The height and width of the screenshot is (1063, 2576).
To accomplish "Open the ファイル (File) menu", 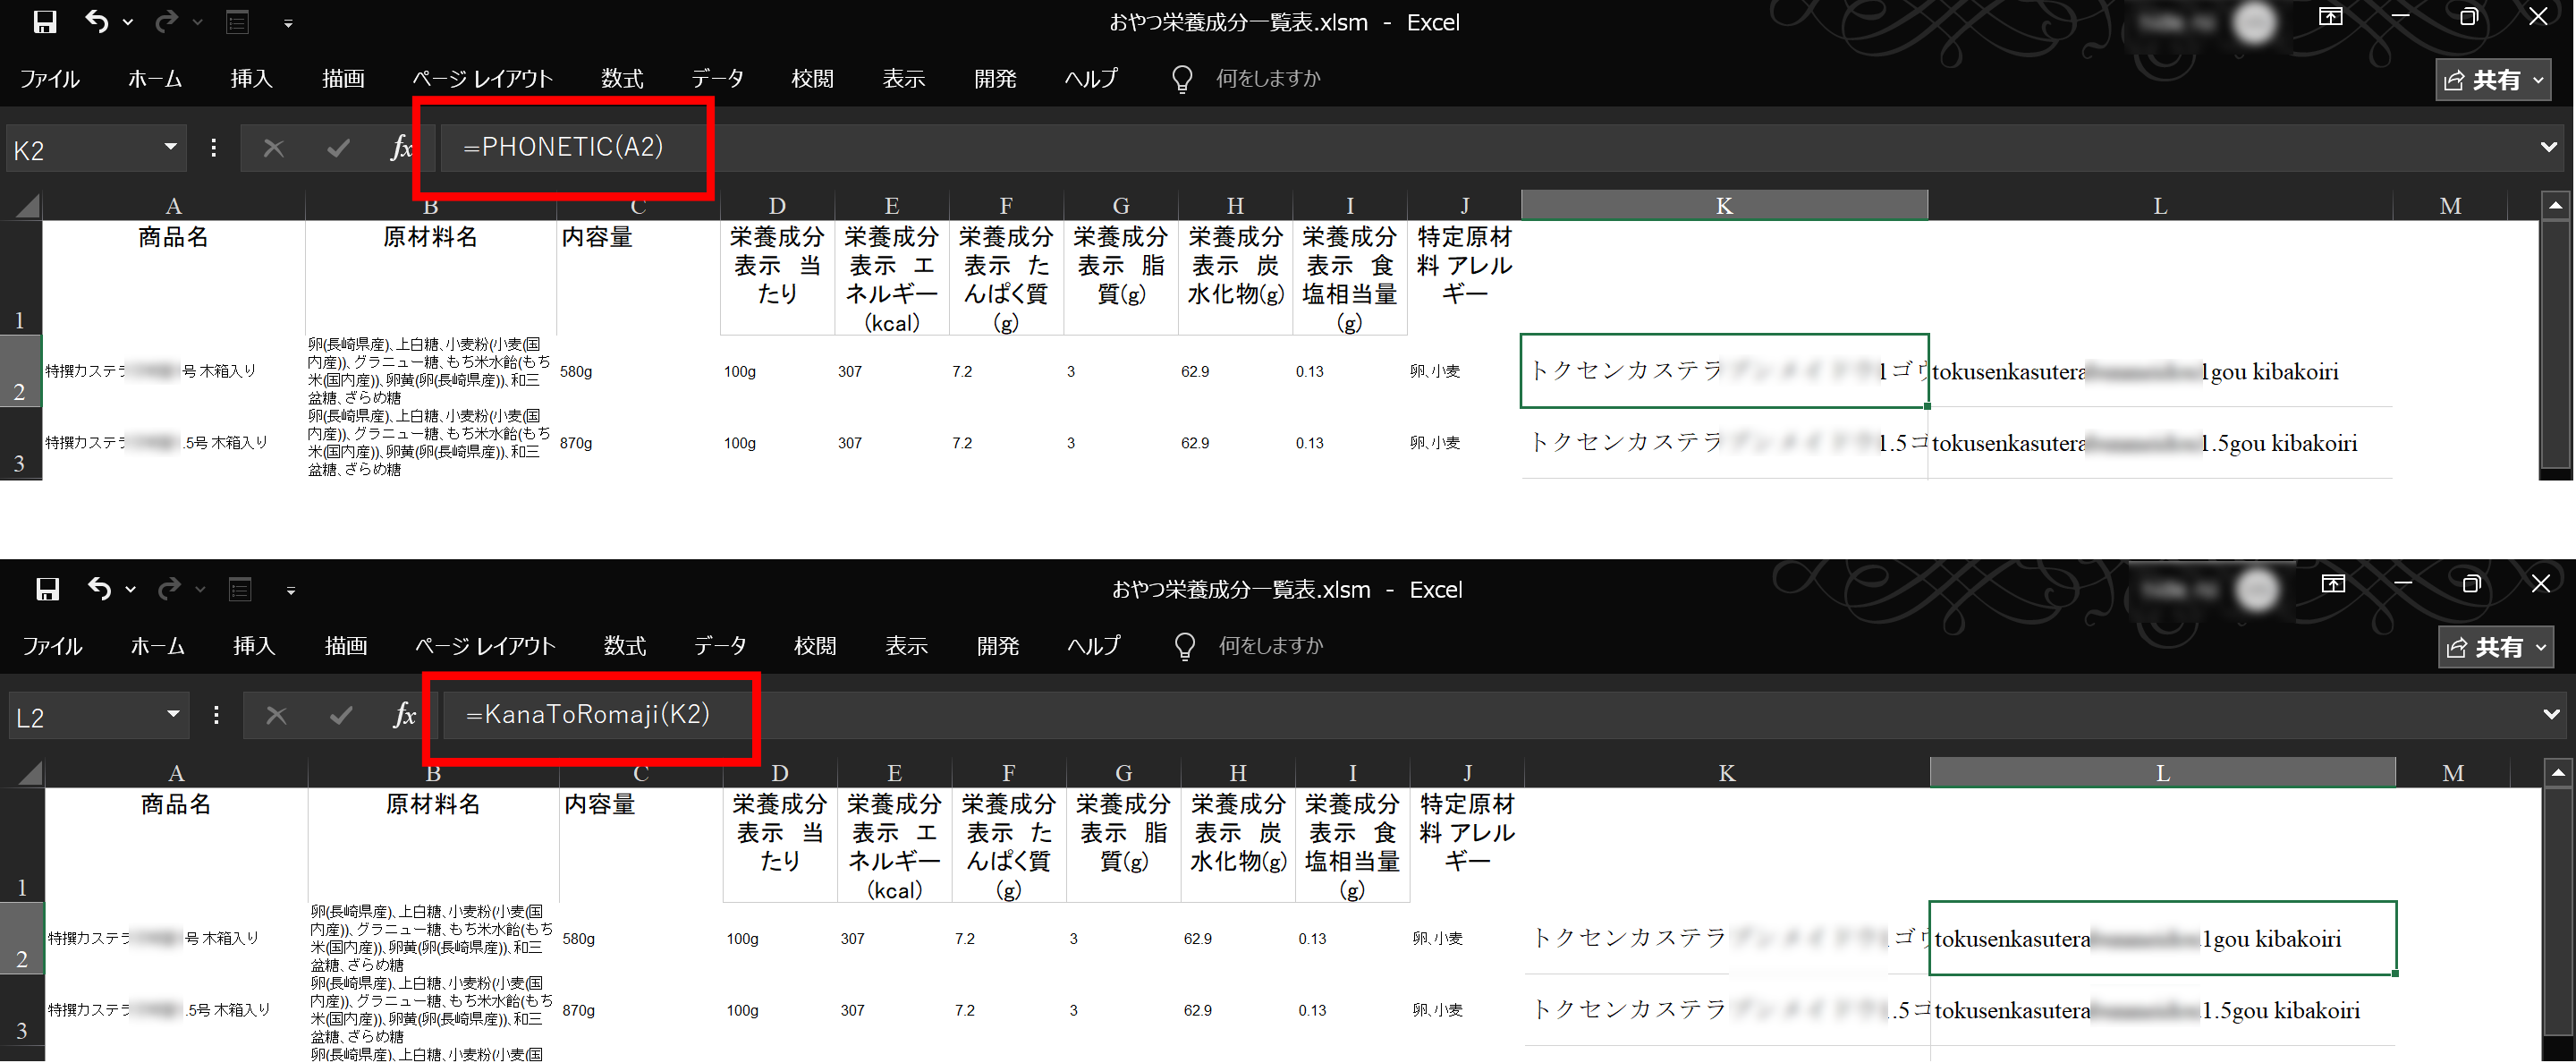I will click(51, 78).
